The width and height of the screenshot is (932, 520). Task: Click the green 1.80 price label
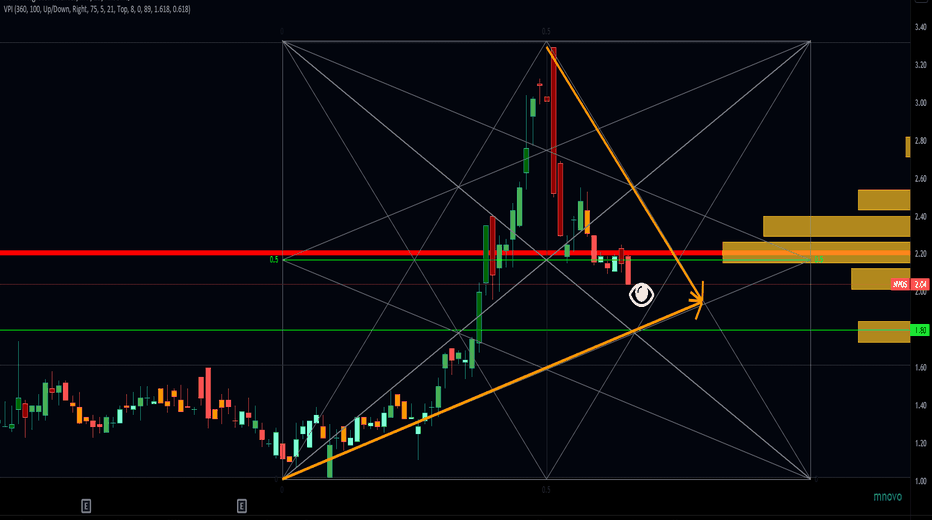(919, 330)
